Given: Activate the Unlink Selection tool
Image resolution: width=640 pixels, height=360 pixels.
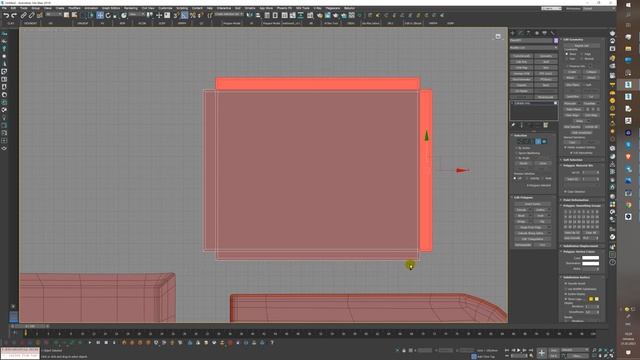Looking at the screenshot, I should tap(31, 16).
